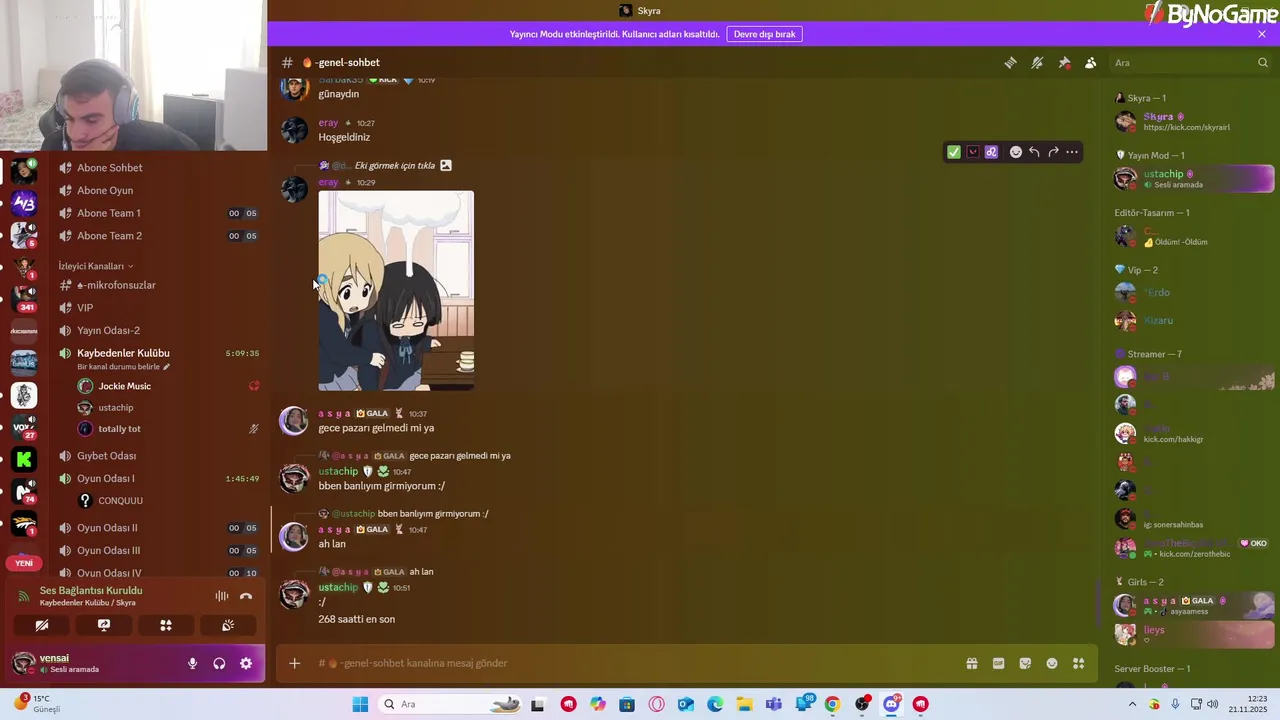Click Windows taskbar Ara search box
The image size is (1280, 720).
click(452, 704)
